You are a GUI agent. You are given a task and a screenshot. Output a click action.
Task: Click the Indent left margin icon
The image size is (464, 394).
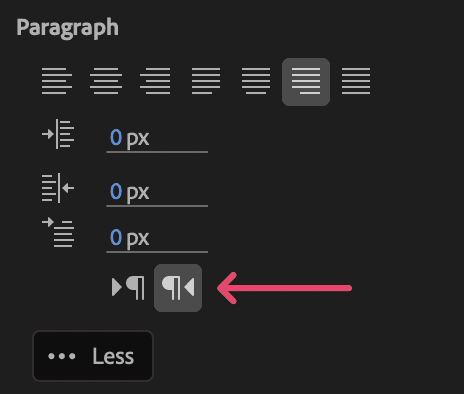click(58, 134)
